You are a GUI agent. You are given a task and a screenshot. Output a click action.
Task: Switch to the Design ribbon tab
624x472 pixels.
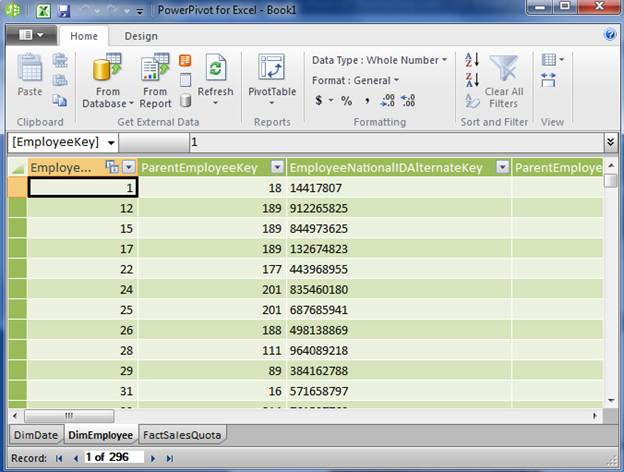click(x=141, y=36)
